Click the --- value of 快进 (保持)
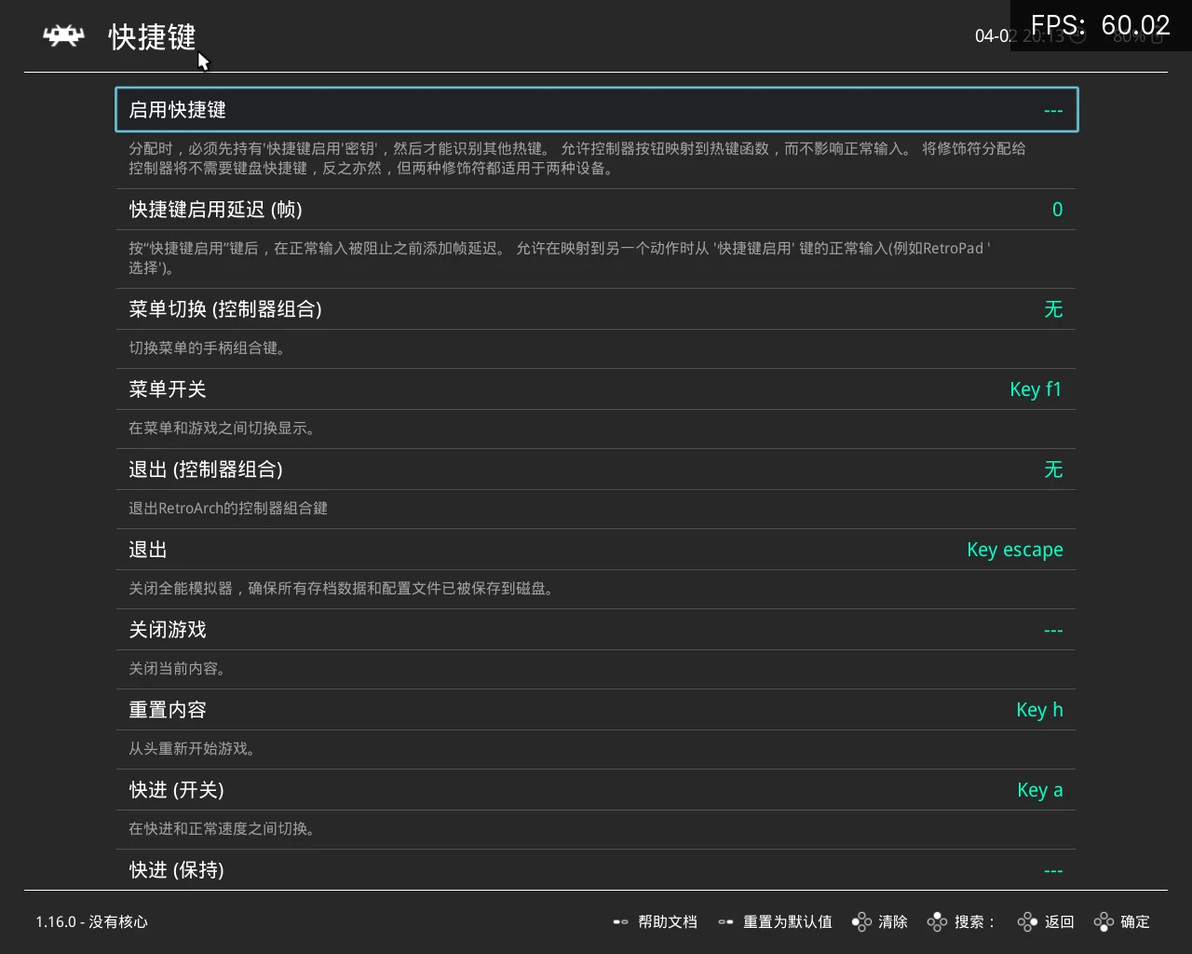1192x954 pixels. (1053, 871)
